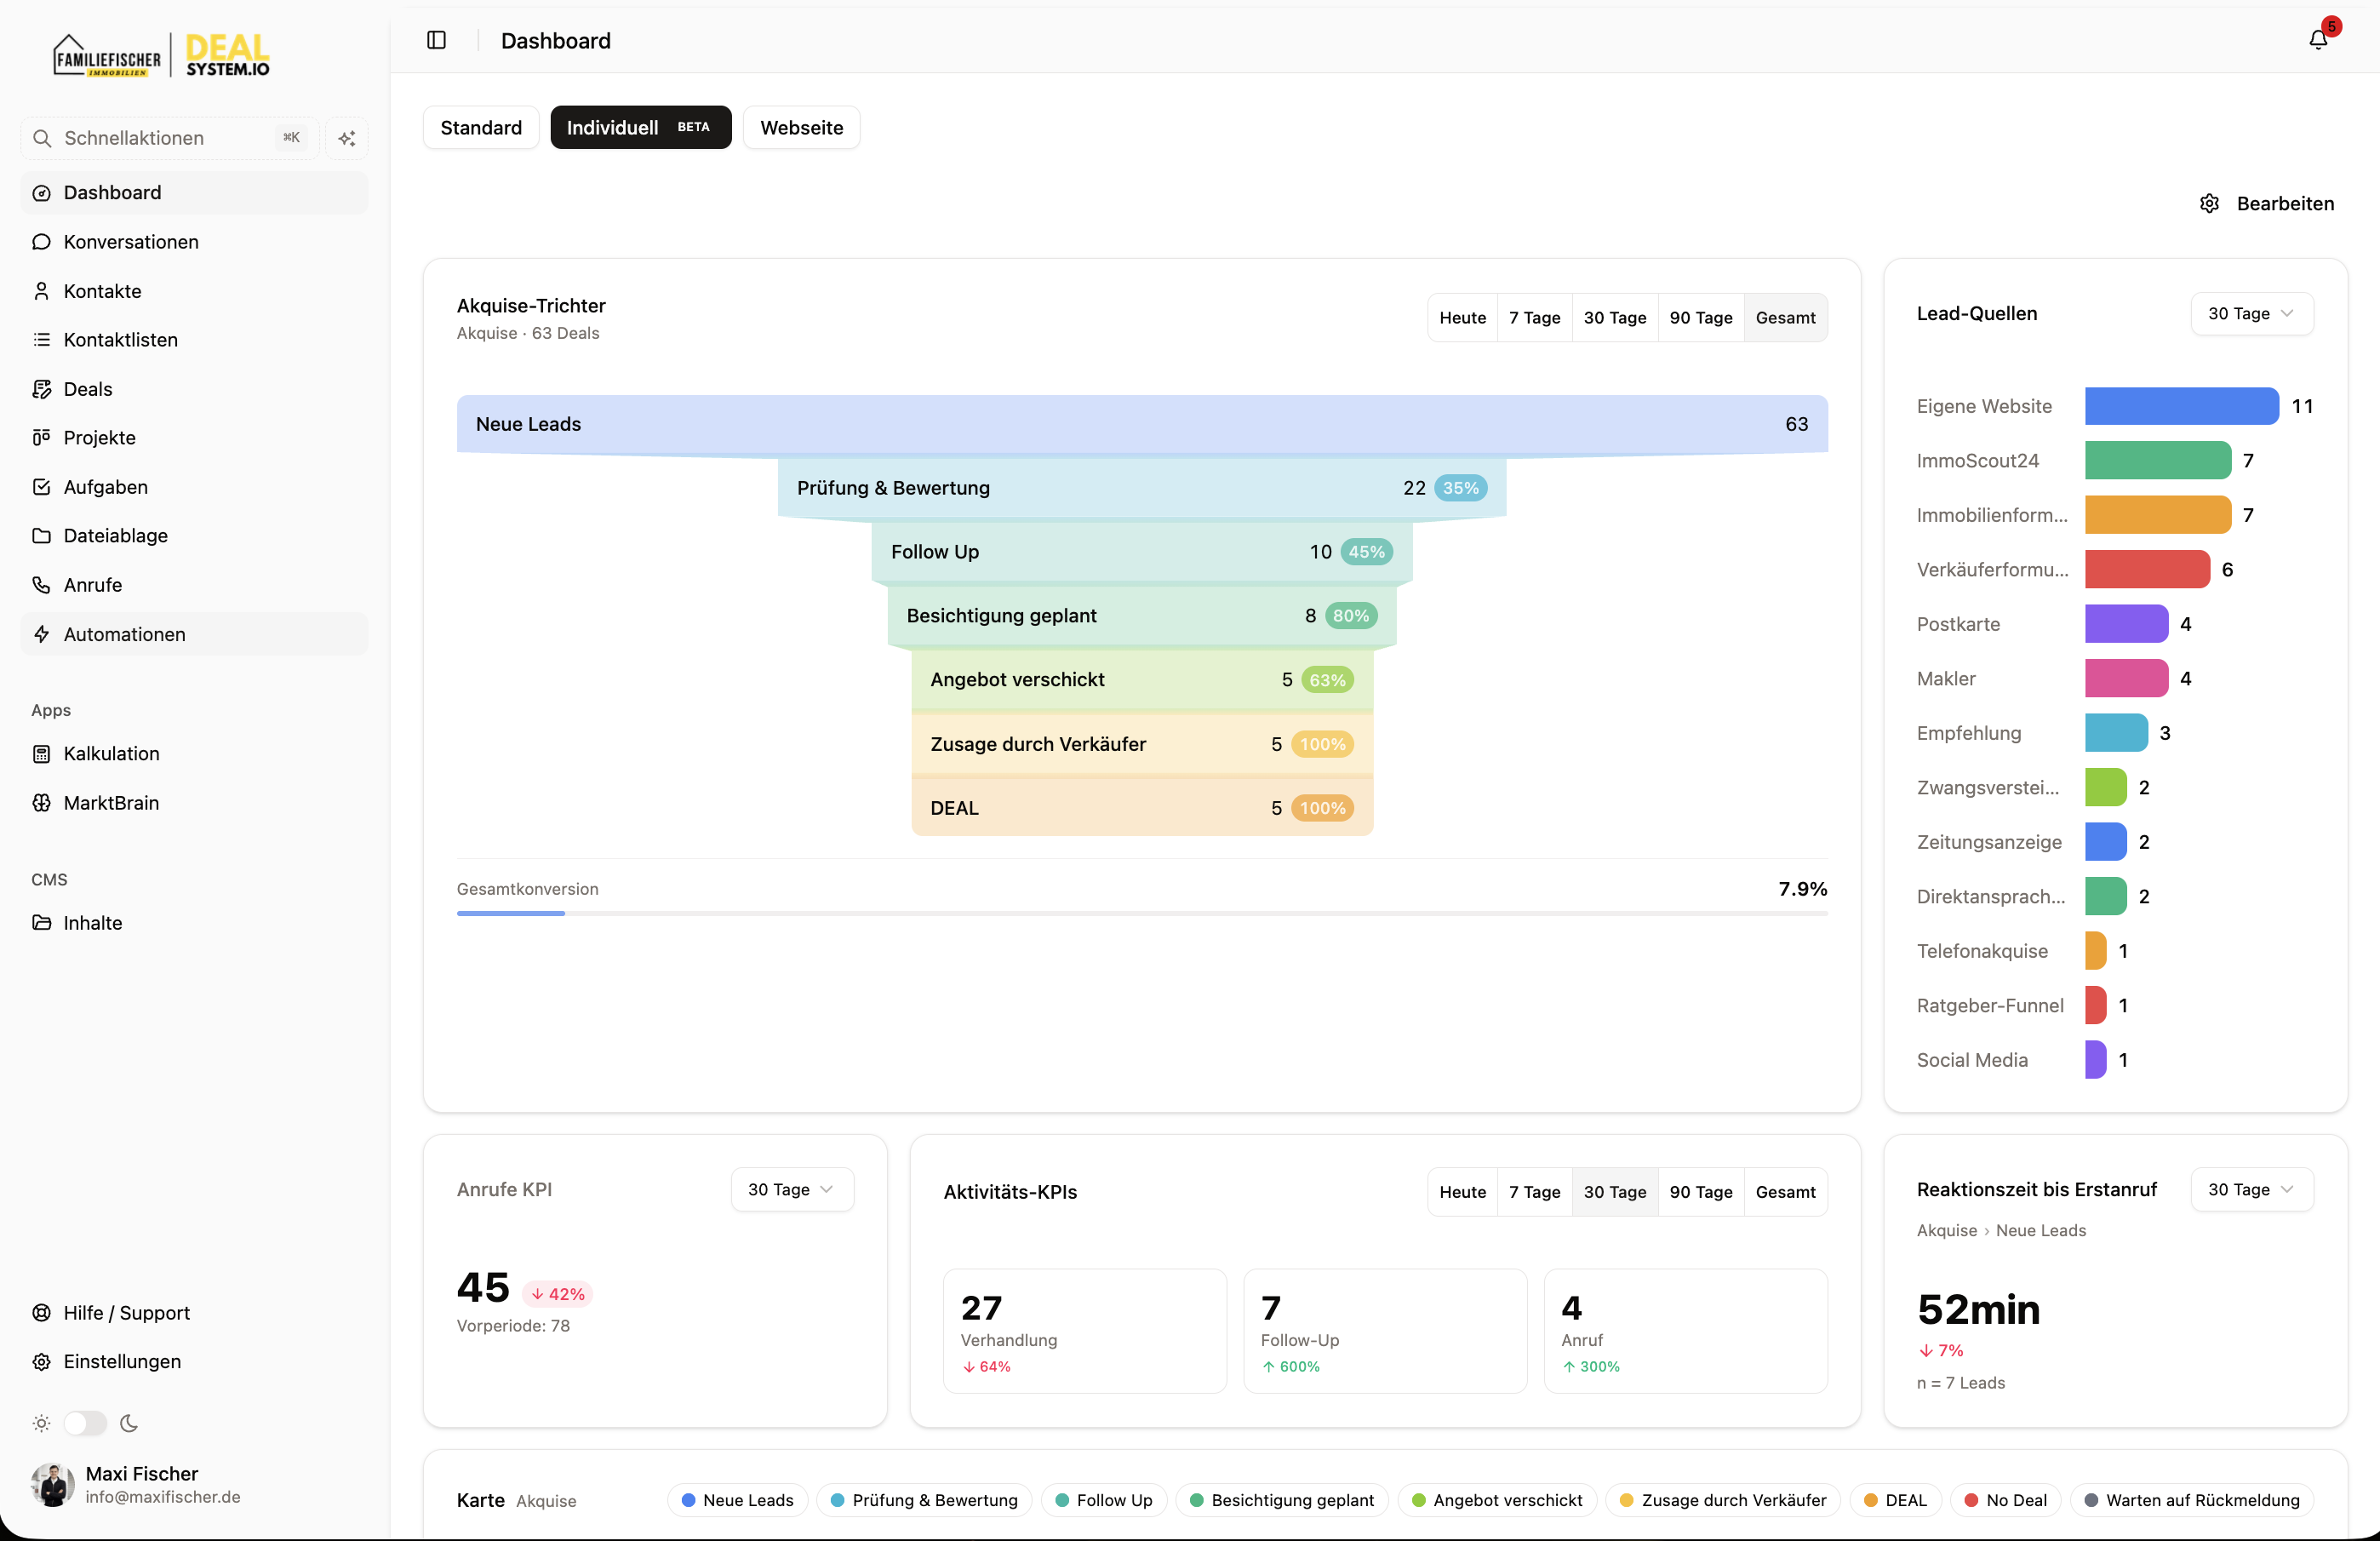The width and height of the screenshot is (2380, 1541).
Task: Click the Automationen lightning icon
Action: click(41, 634)
